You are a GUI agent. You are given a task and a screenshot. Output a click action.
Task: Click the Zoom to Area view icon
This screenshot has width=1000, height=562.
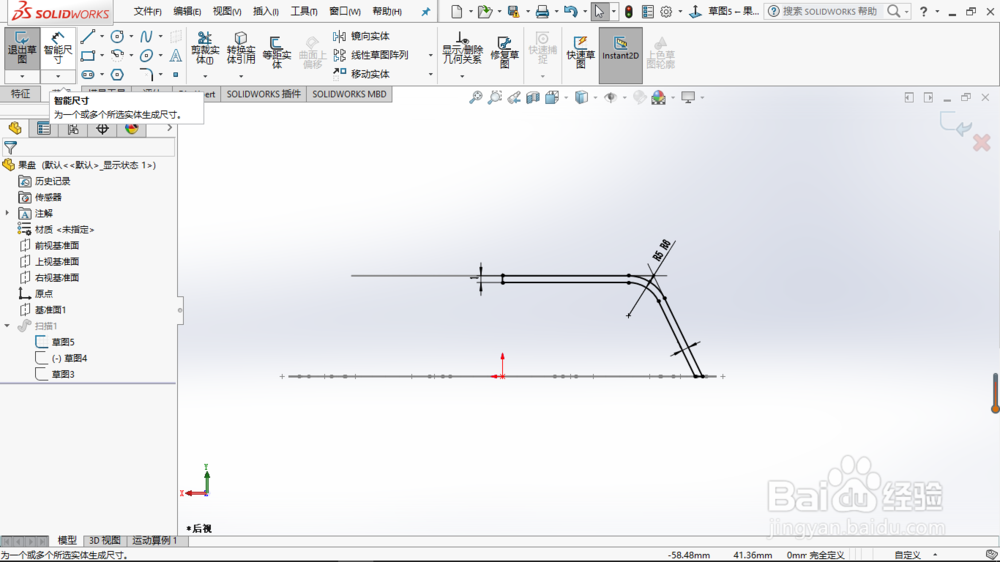(495, 98)
